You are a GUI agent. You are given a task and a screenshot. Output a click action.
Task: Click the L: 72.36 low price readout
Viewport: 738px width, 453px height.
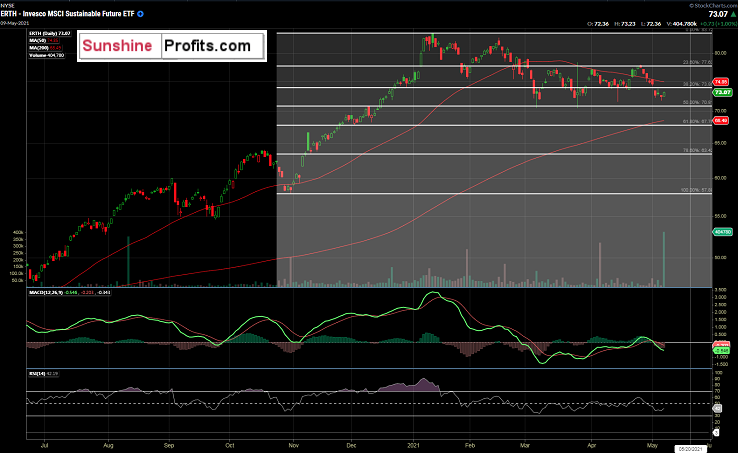click(651, 24)
